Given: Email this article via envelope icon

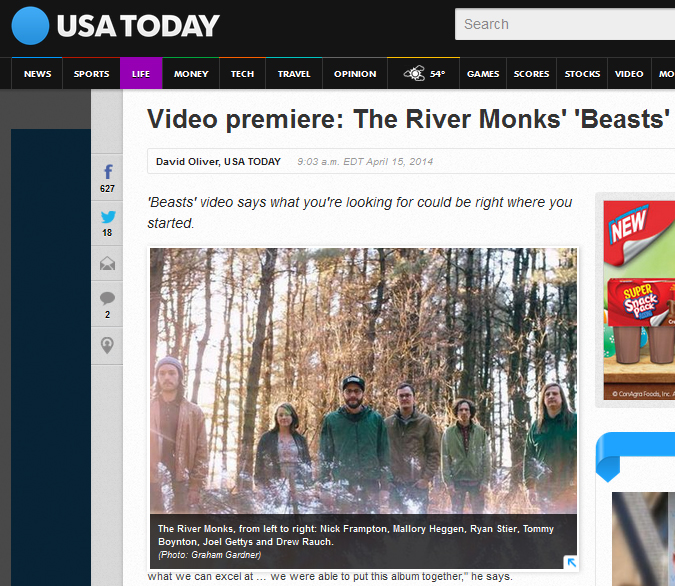Looking at the screenshot, I should pos(107,263).
